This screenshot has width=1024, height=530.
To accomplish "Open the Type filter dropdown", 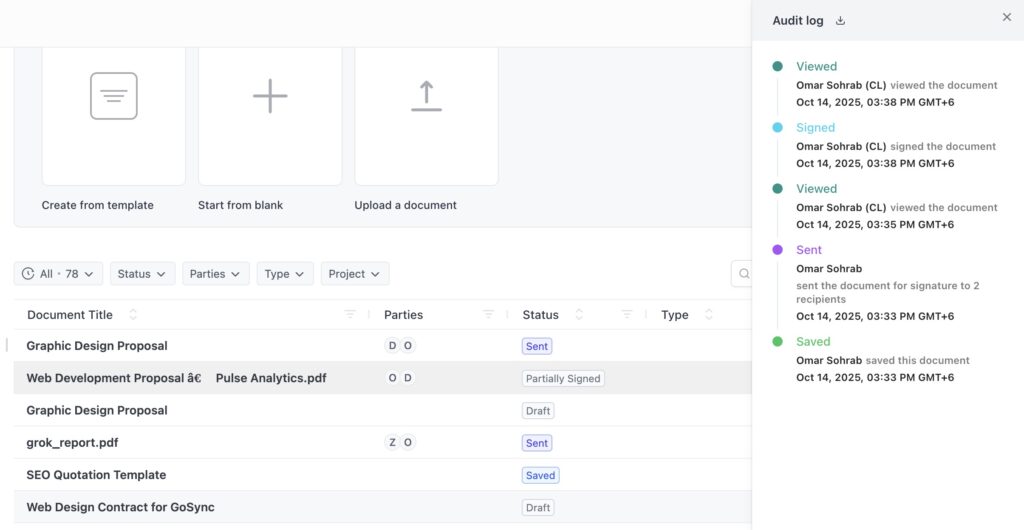I will click(284, 274).
